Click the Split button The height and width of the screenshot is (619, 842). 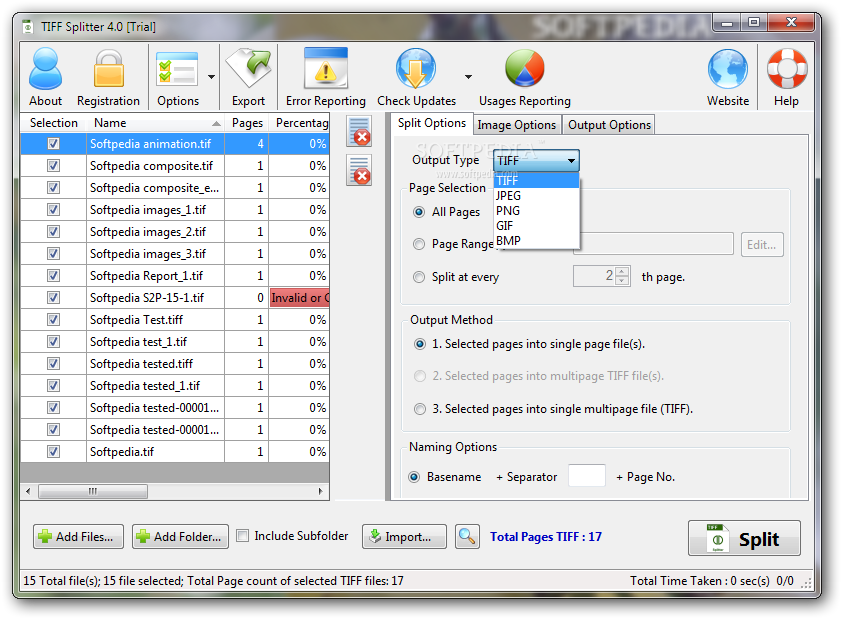tap(744, 538)
